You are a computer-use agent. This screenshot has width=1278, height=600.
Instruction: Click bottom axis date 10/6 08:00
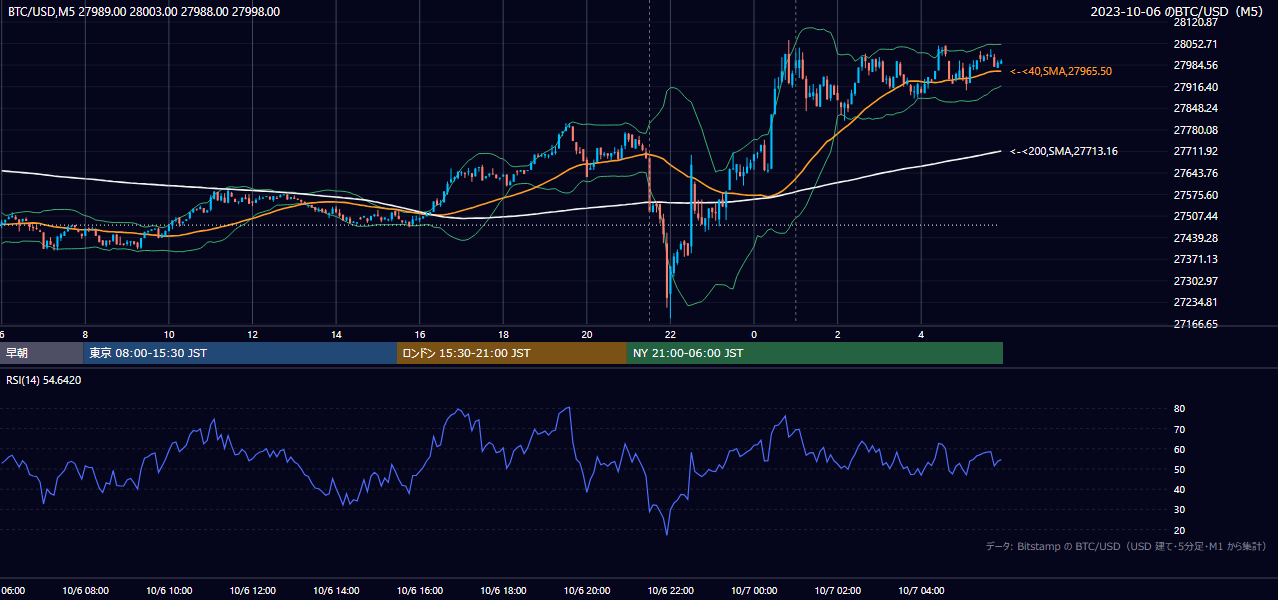tap(85, 591)
